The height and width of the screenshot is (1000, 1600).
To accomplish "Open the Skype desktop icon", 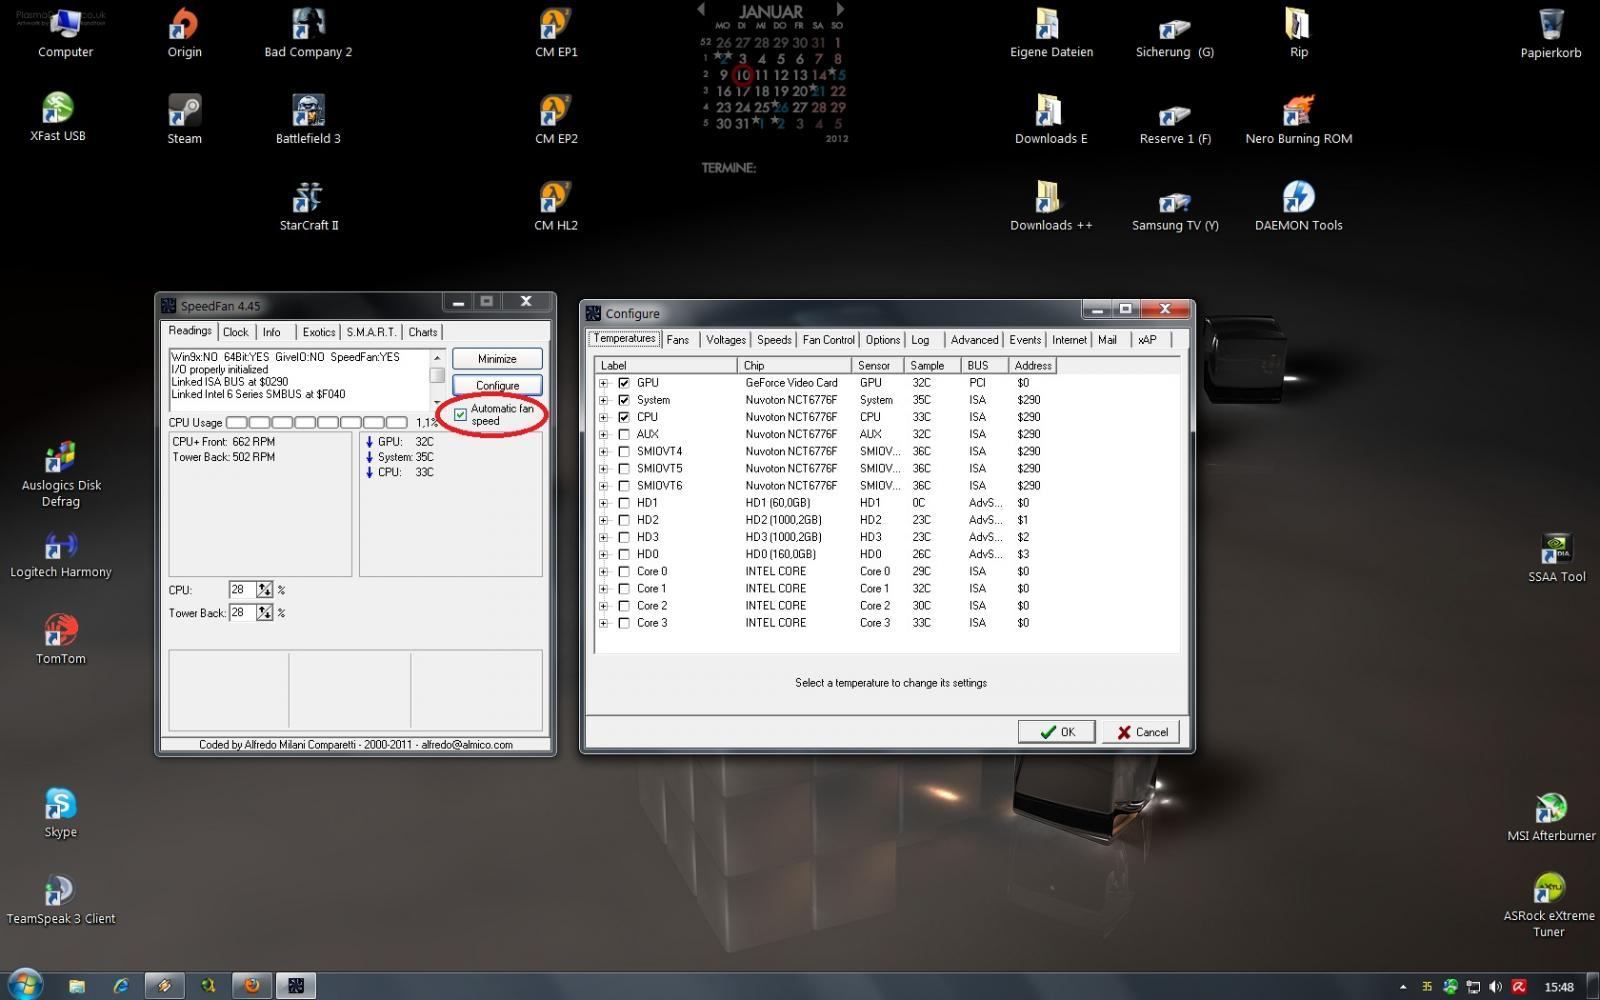I will (60, 813).
